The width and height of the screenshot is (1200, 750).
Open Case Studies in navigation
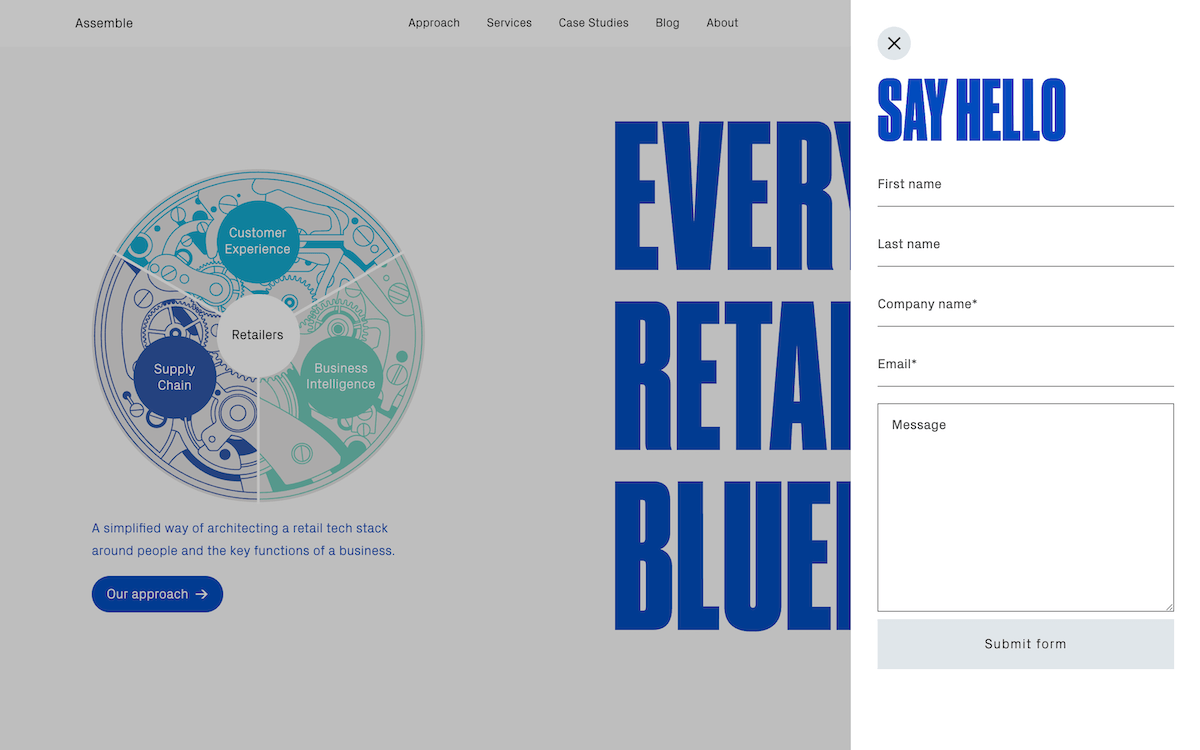pos(593,23)
